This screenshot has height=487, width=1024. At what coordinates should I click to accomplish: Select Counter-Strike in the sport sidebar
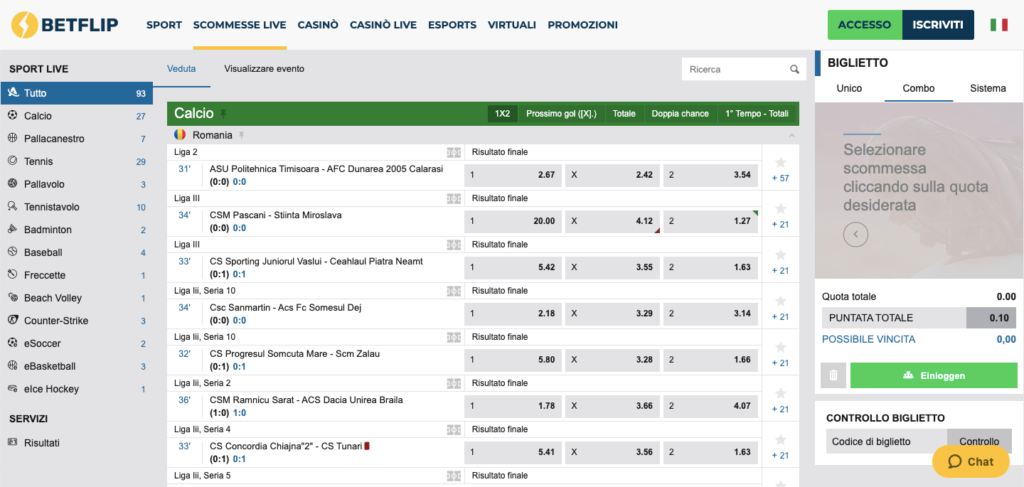click(x=76, y=321)
